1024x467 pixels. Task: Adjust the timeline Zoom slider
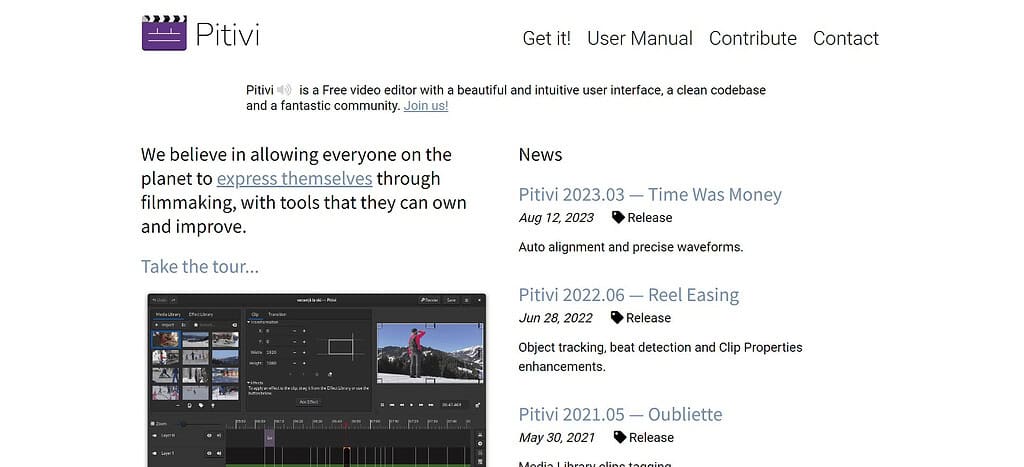pyautogui.click(x=199, y=425)
